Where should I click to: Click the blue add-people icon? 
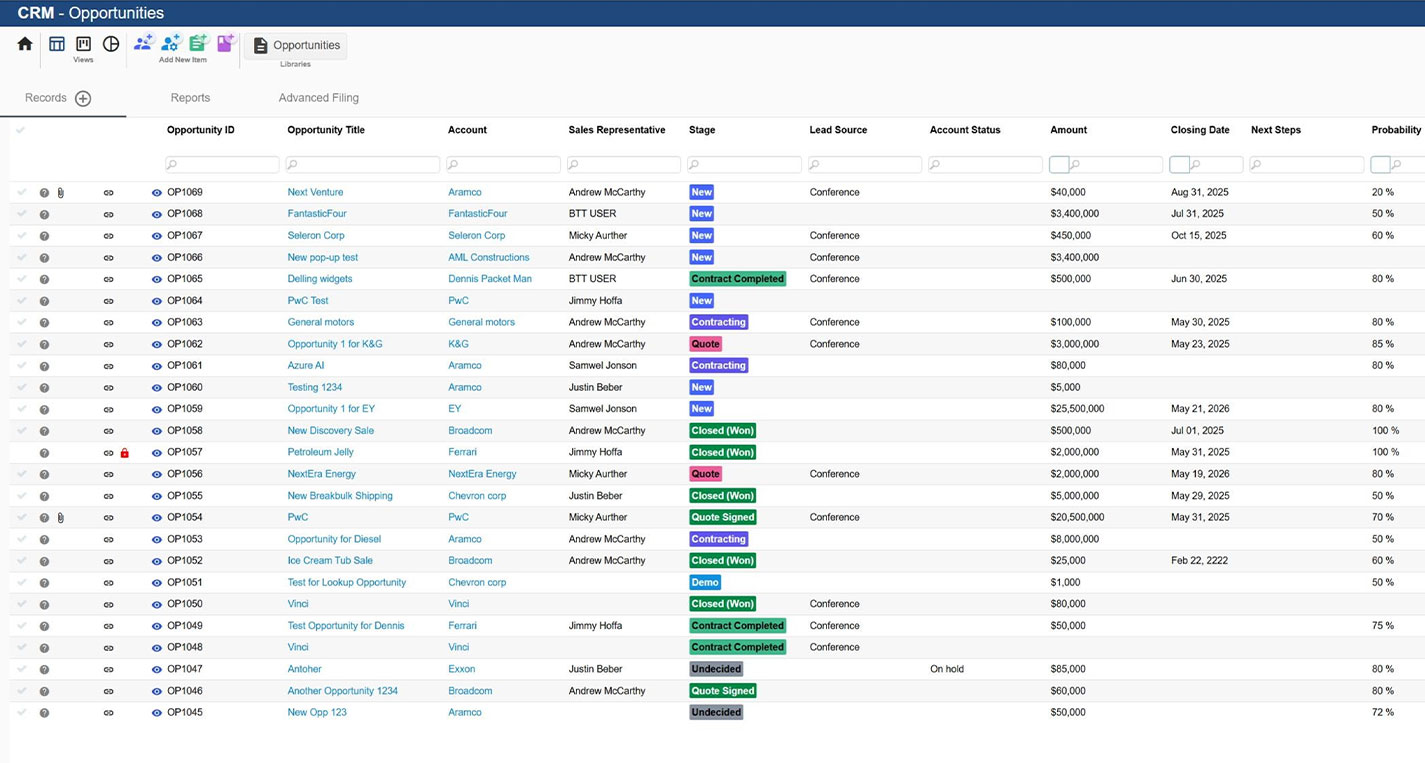pos(143,43)
